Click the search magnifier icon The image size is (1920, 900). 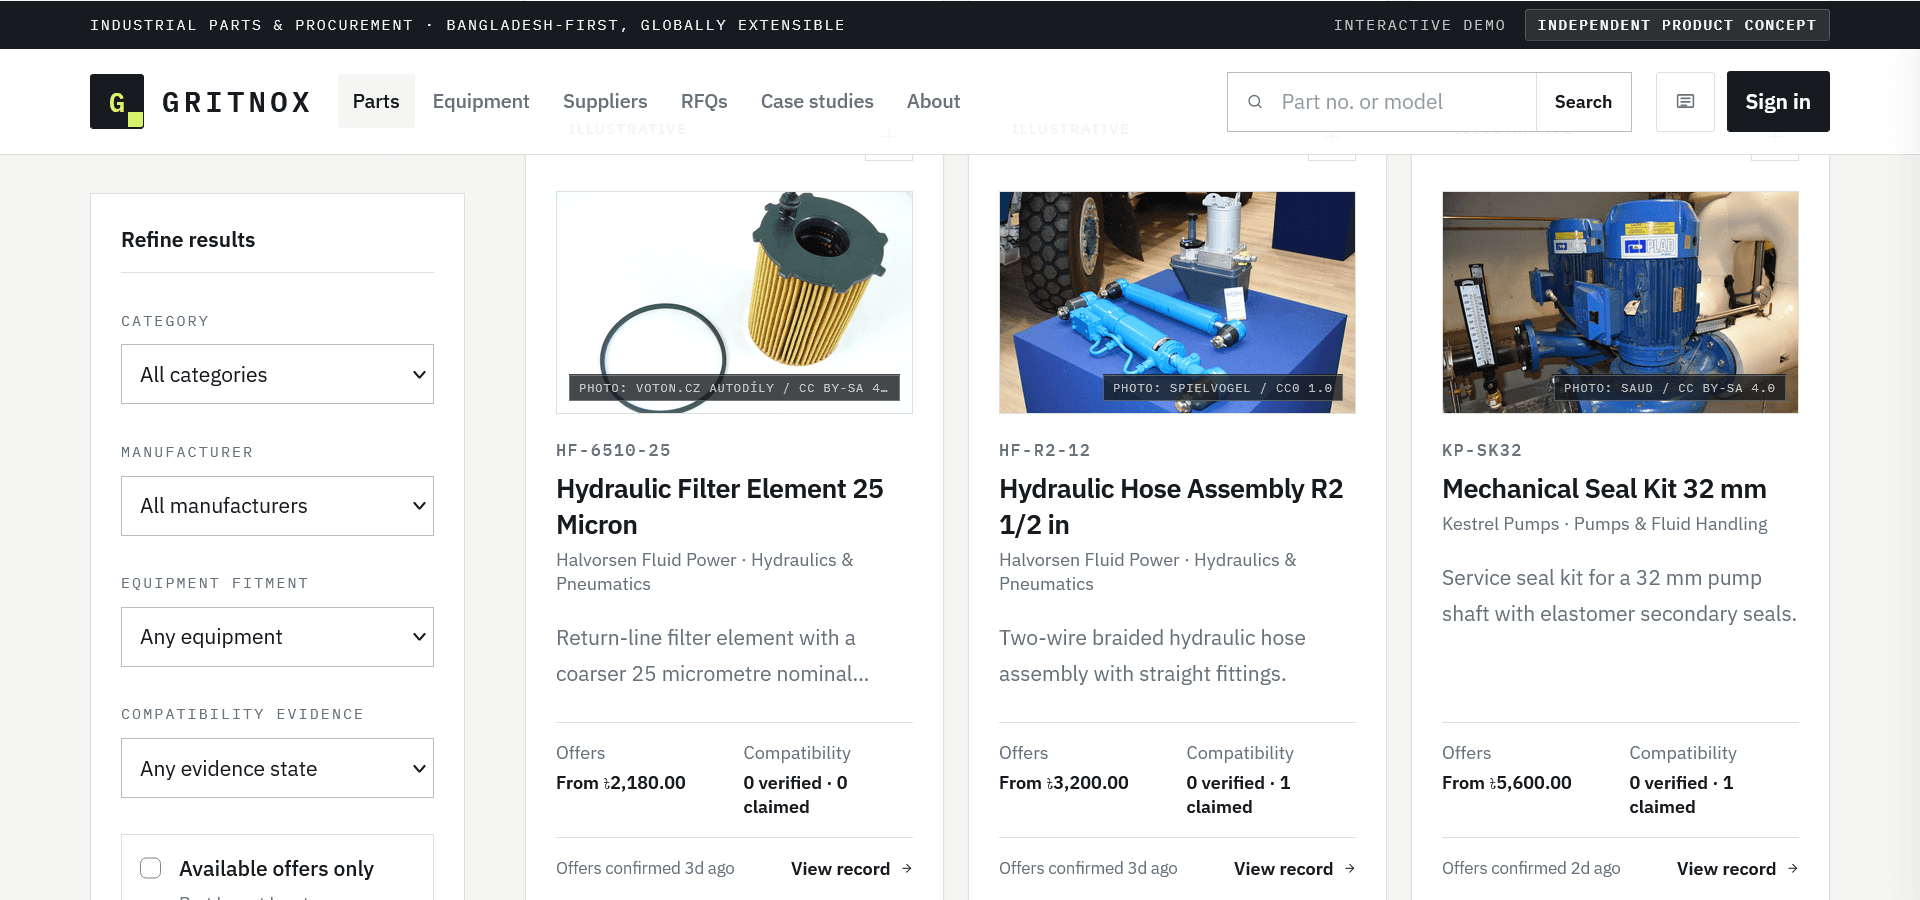[x=1255, y=102]
